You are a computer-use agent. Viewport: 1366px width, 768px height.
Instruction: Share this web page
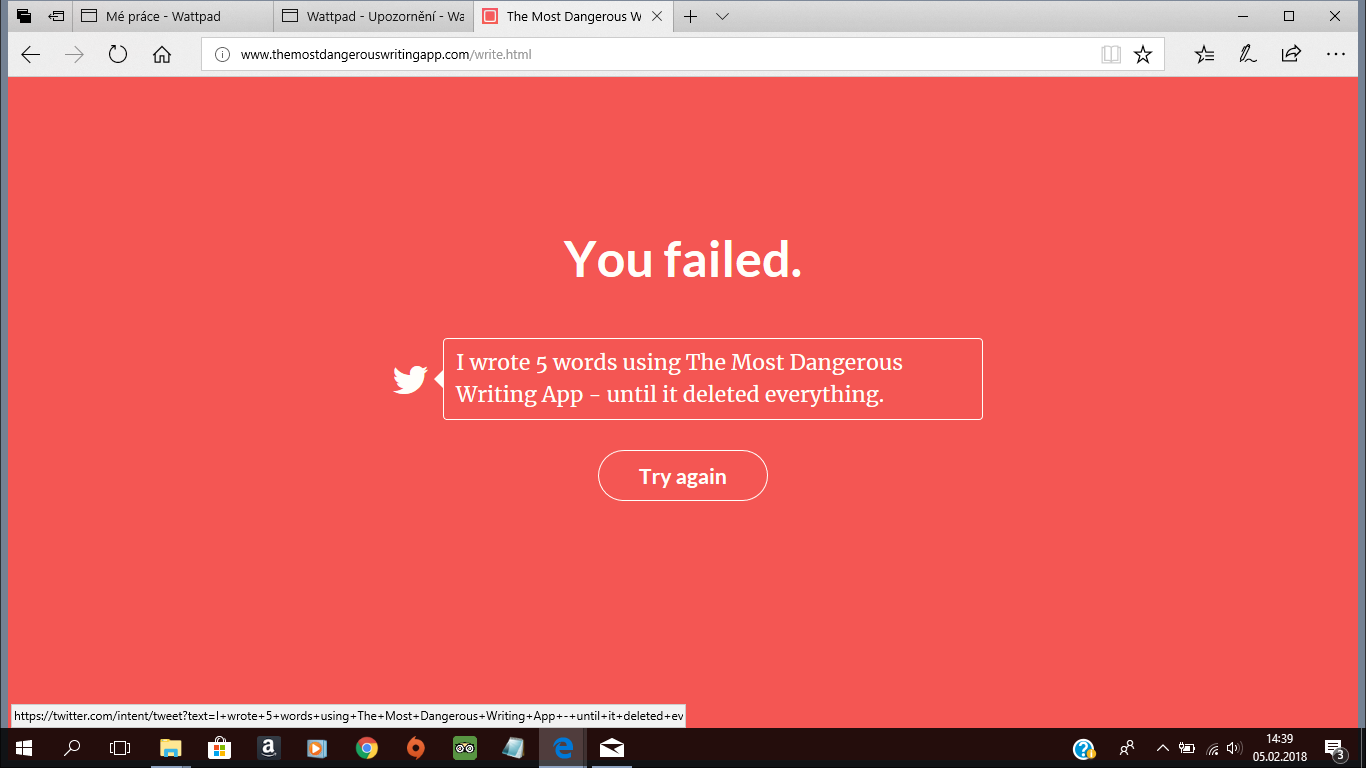1291,54
